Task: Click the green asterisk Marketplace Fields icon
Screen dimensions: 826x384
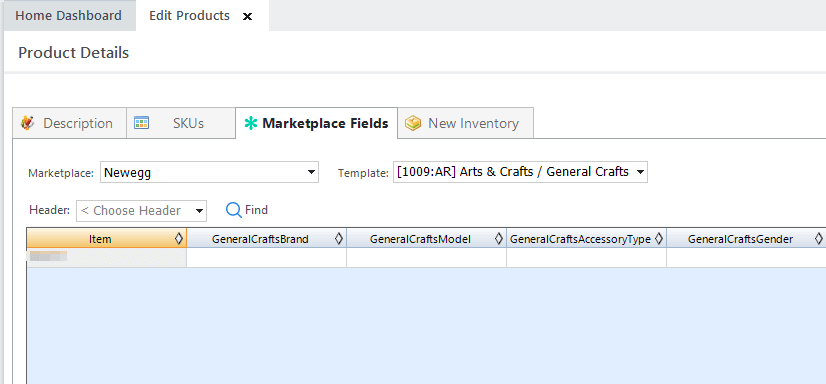Action: tap(251, 123)
